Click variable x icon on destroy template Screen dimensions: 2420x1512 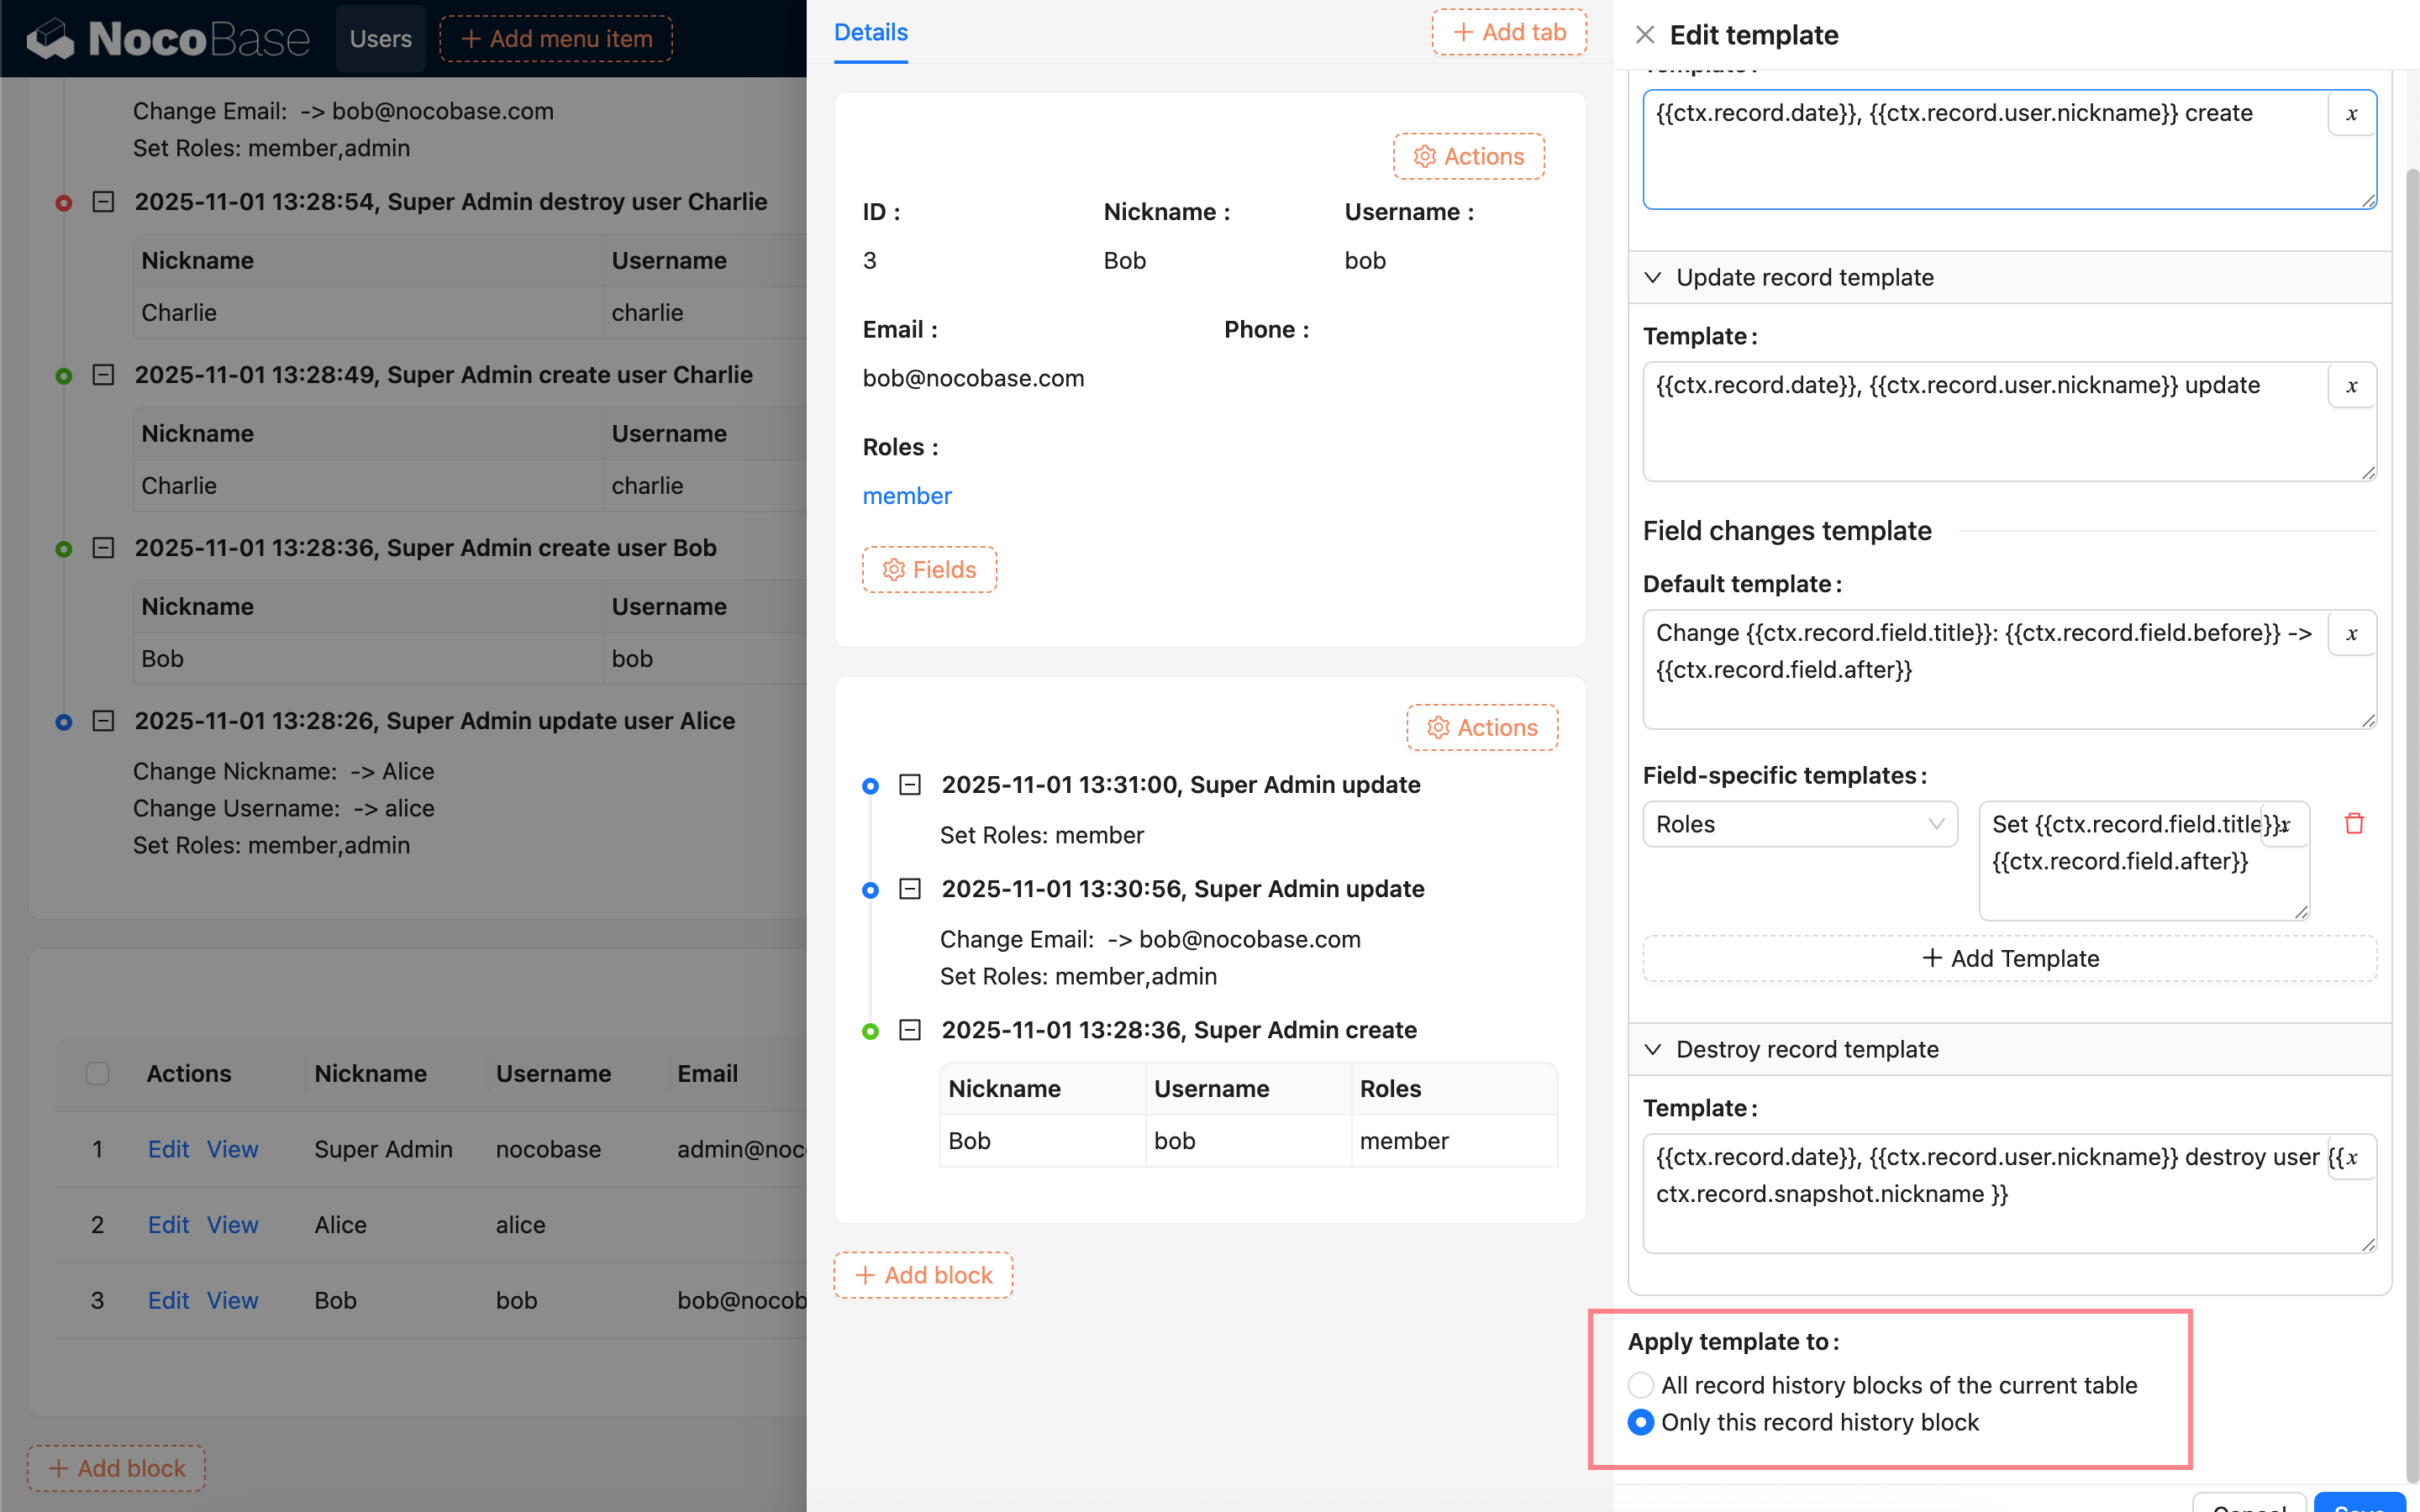(x=2351, y=1158)
